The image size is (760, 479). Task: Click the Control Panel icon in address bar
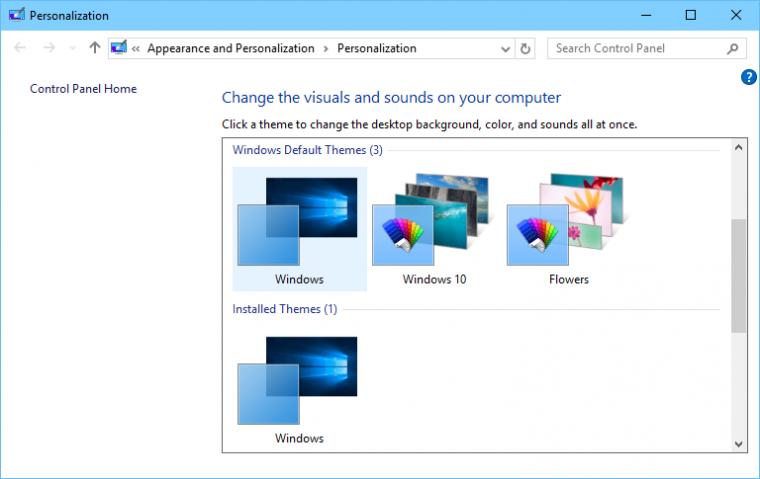click(119, 48)
